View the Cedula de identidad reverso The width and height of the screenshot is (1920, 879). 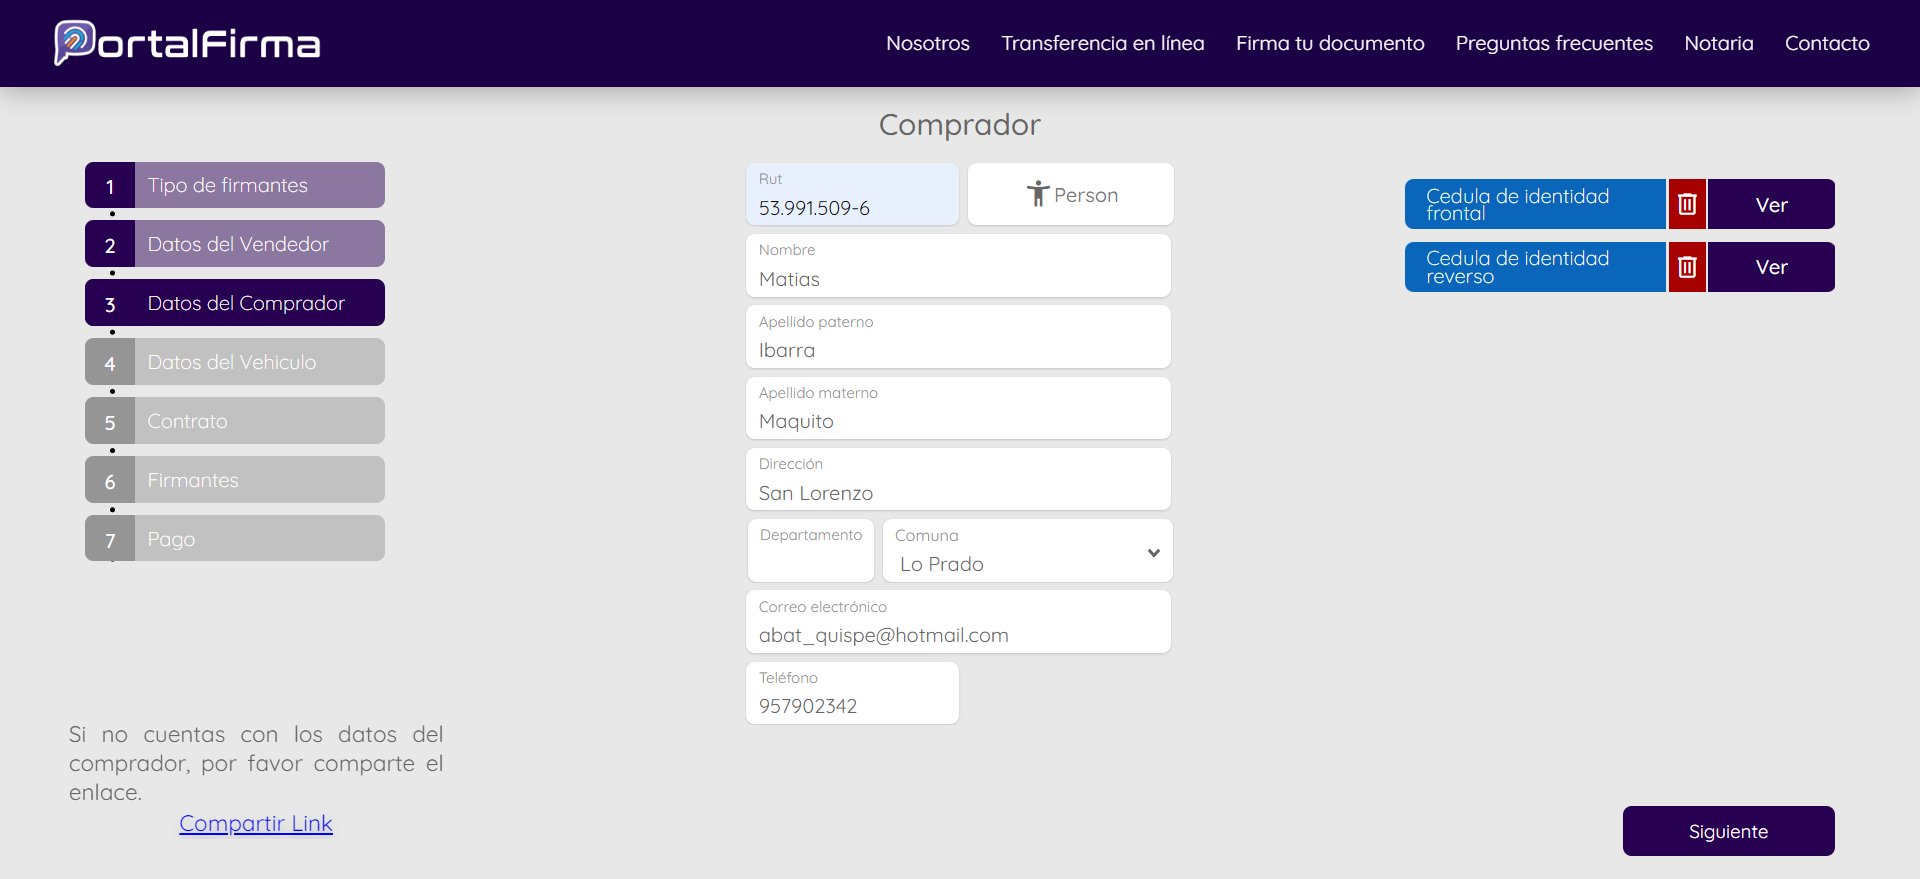(1770, 267)
